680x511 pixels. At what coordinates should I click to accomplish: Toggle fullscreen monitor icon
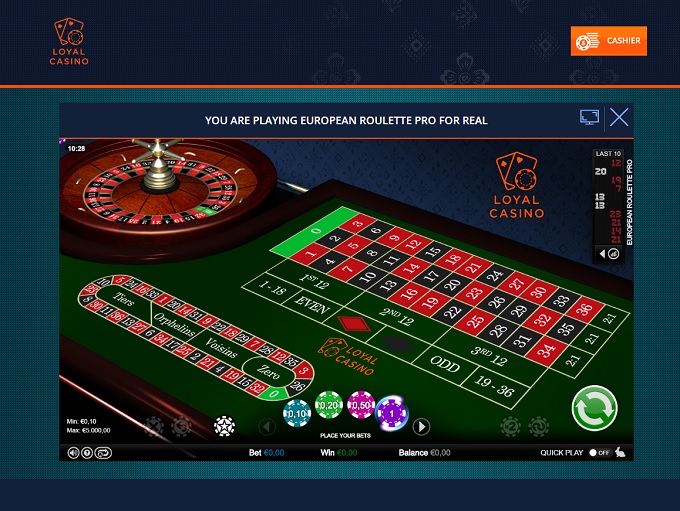(589, 117)
